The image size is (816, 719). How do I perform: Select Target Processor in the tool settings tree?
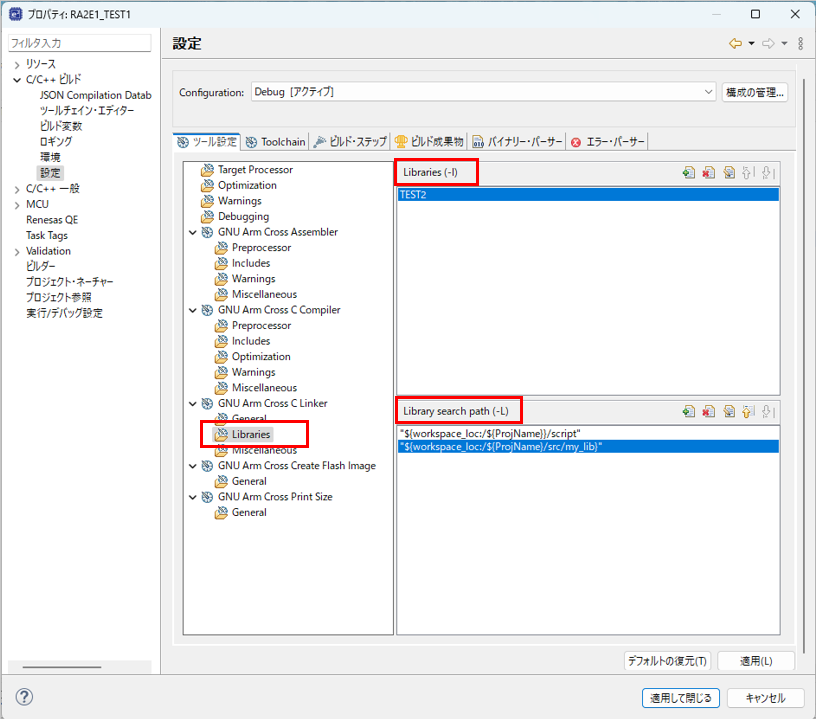(x=255, y=170)
